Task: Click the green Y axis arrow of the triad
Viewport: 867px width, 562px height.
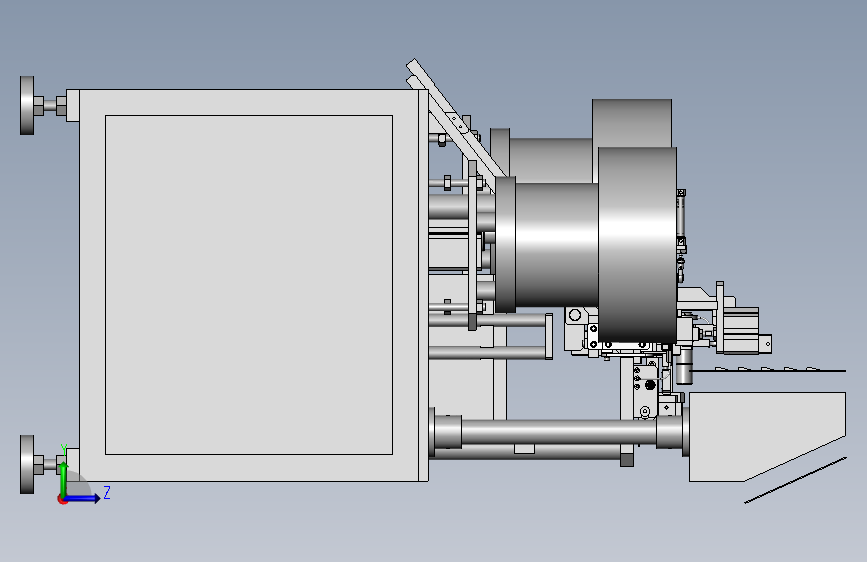Action: tap(64, 479)
